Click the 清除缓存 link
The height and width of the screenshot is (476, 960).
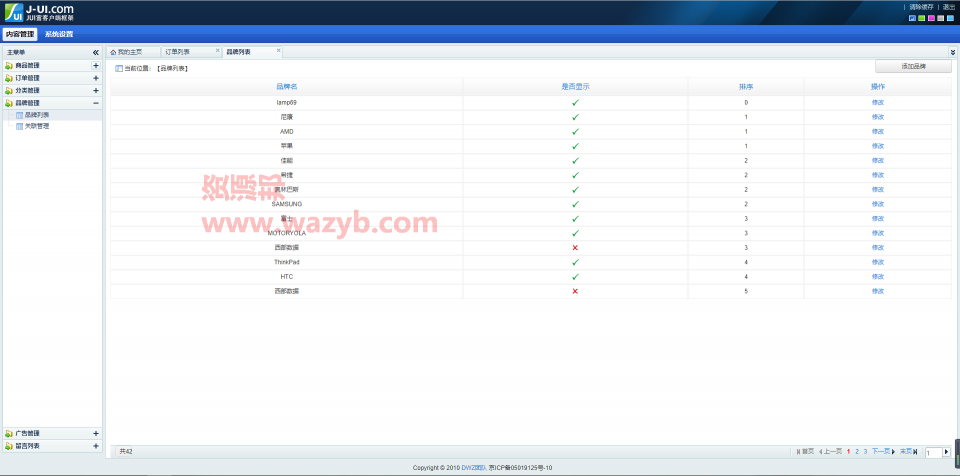[x=921, y=7]
